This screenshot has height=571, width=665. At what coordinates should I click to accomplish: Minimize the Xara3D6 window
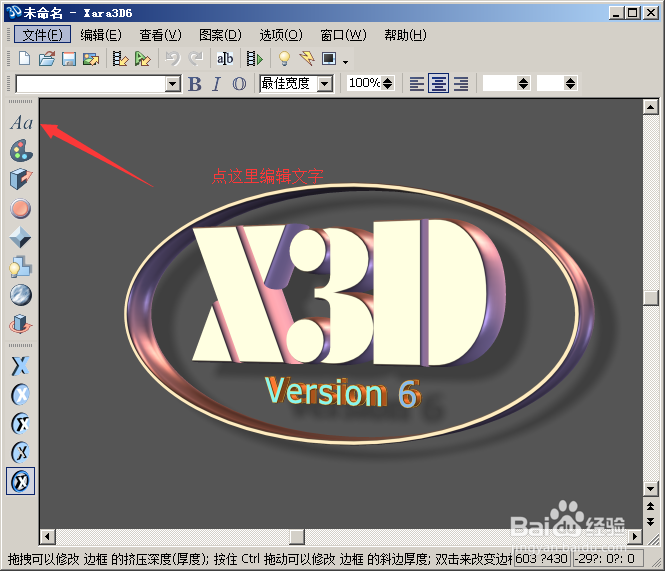click(616, 13)
